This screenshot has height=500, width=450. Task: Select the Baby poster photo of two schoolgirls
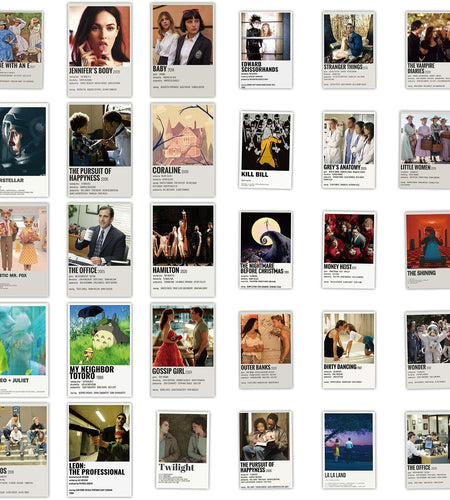pyautogui.click(x=183, y=35)
